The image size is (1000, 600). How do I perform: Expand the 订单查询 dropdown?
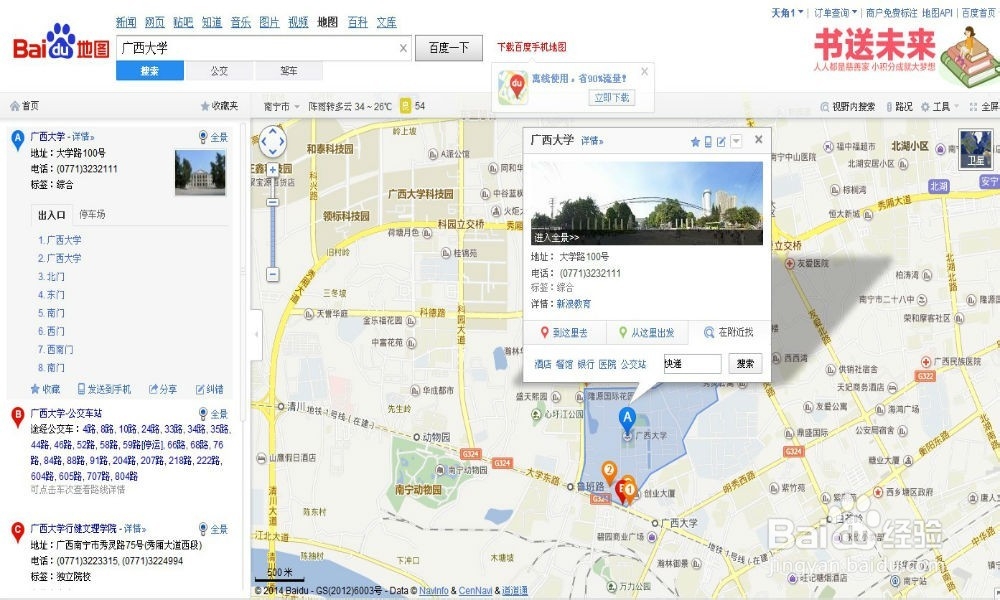point(835,13)
